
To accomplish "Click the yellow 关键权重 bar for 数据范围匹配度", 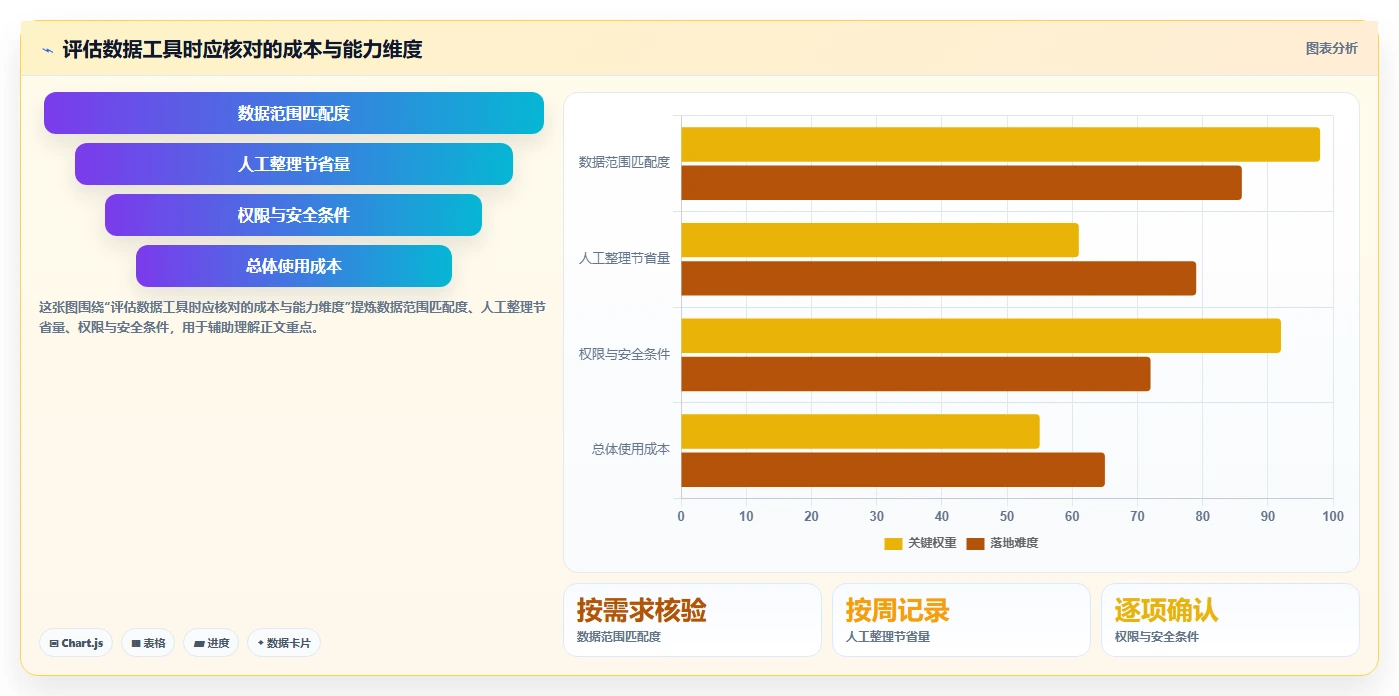I will [1000, 144].
